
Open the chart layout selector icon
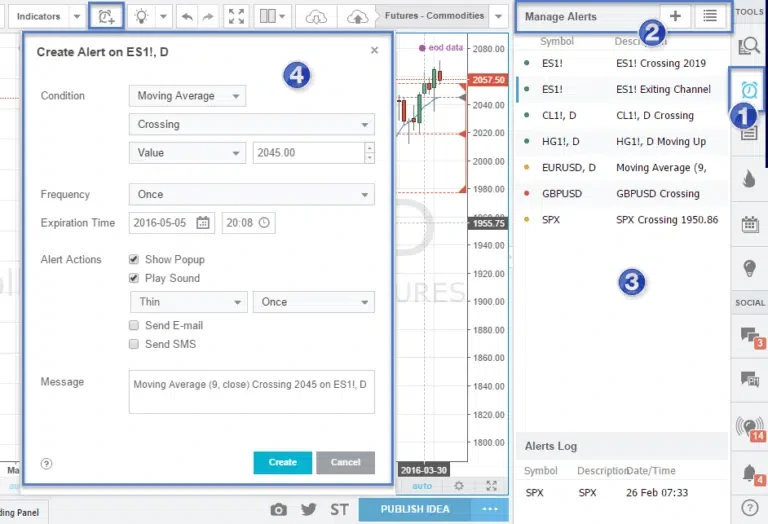coord(272,17)
